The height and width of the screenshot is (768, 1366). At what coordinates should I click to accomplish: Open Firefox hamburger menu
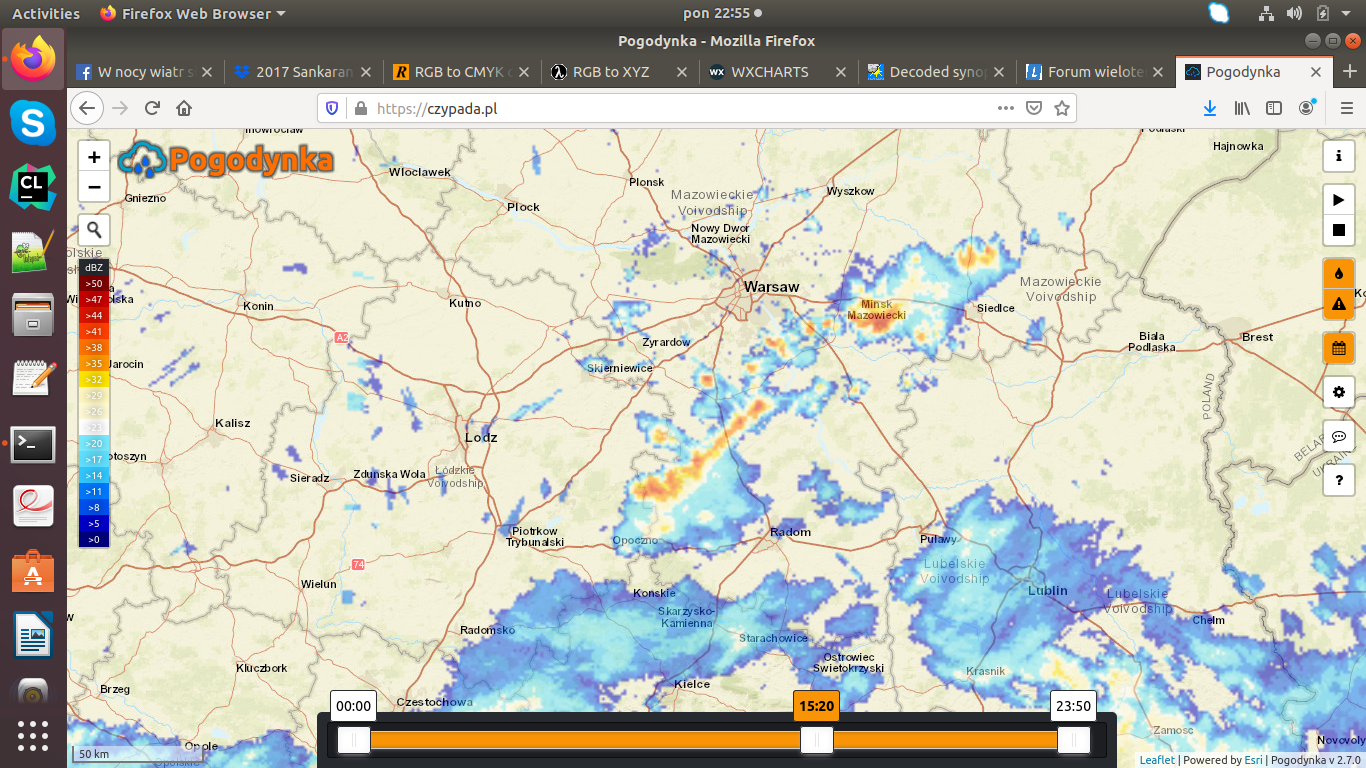[x=1346, y=108]
